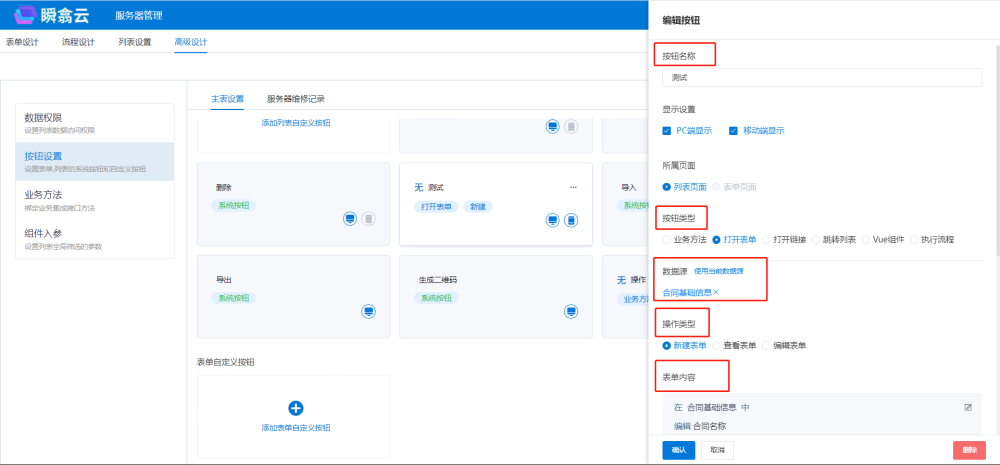The width and height of the screenshot is (1000, 465).
Task: Switch to the 流程设计 tab
Action: (78, 42)
